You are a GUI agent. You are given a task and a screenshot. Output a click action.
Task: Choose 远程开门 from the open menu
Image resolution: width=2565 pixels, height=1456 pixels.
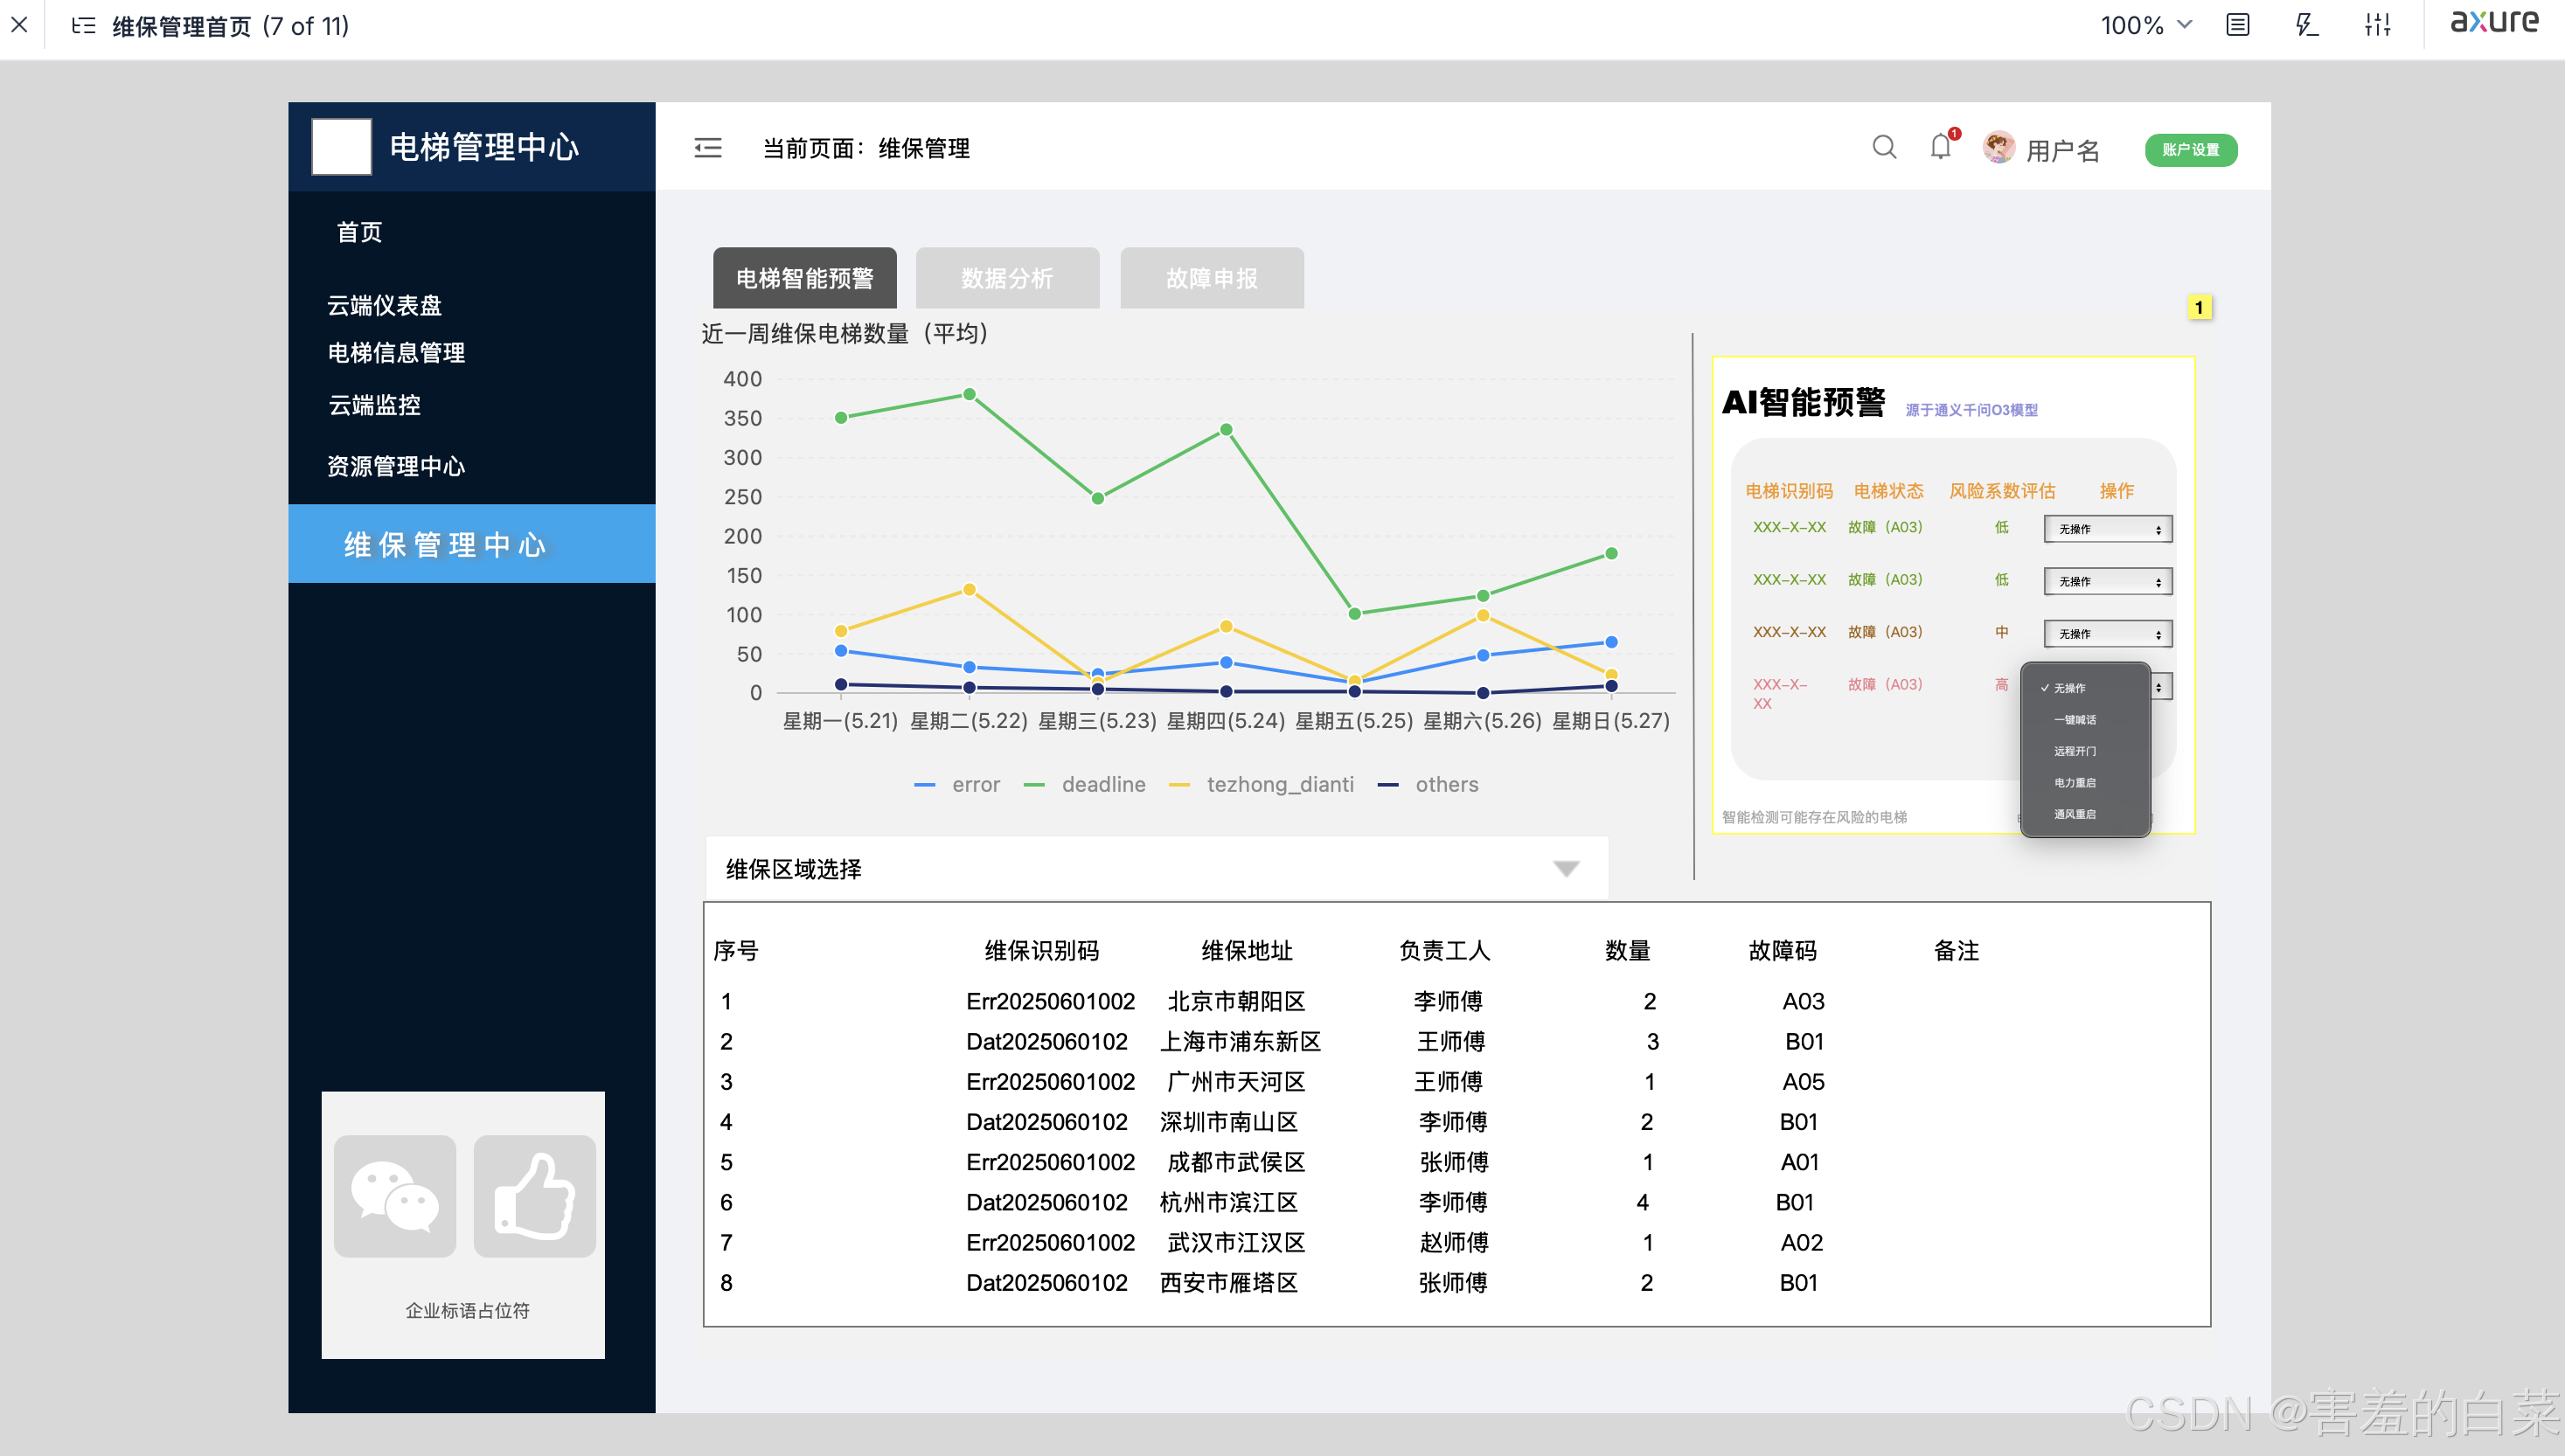(x=2075, y=751)
